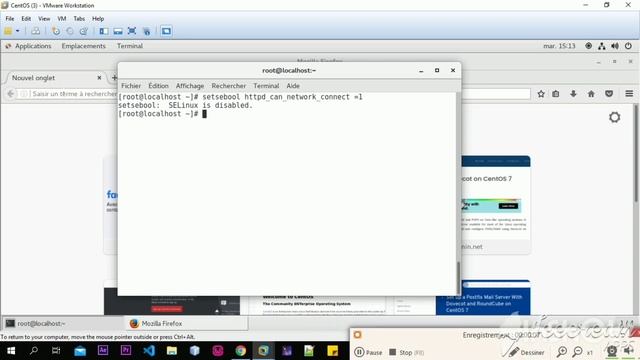
Task: Click Send Ctrl+Alt+Del toolbar icon
Action: point(36,31)
